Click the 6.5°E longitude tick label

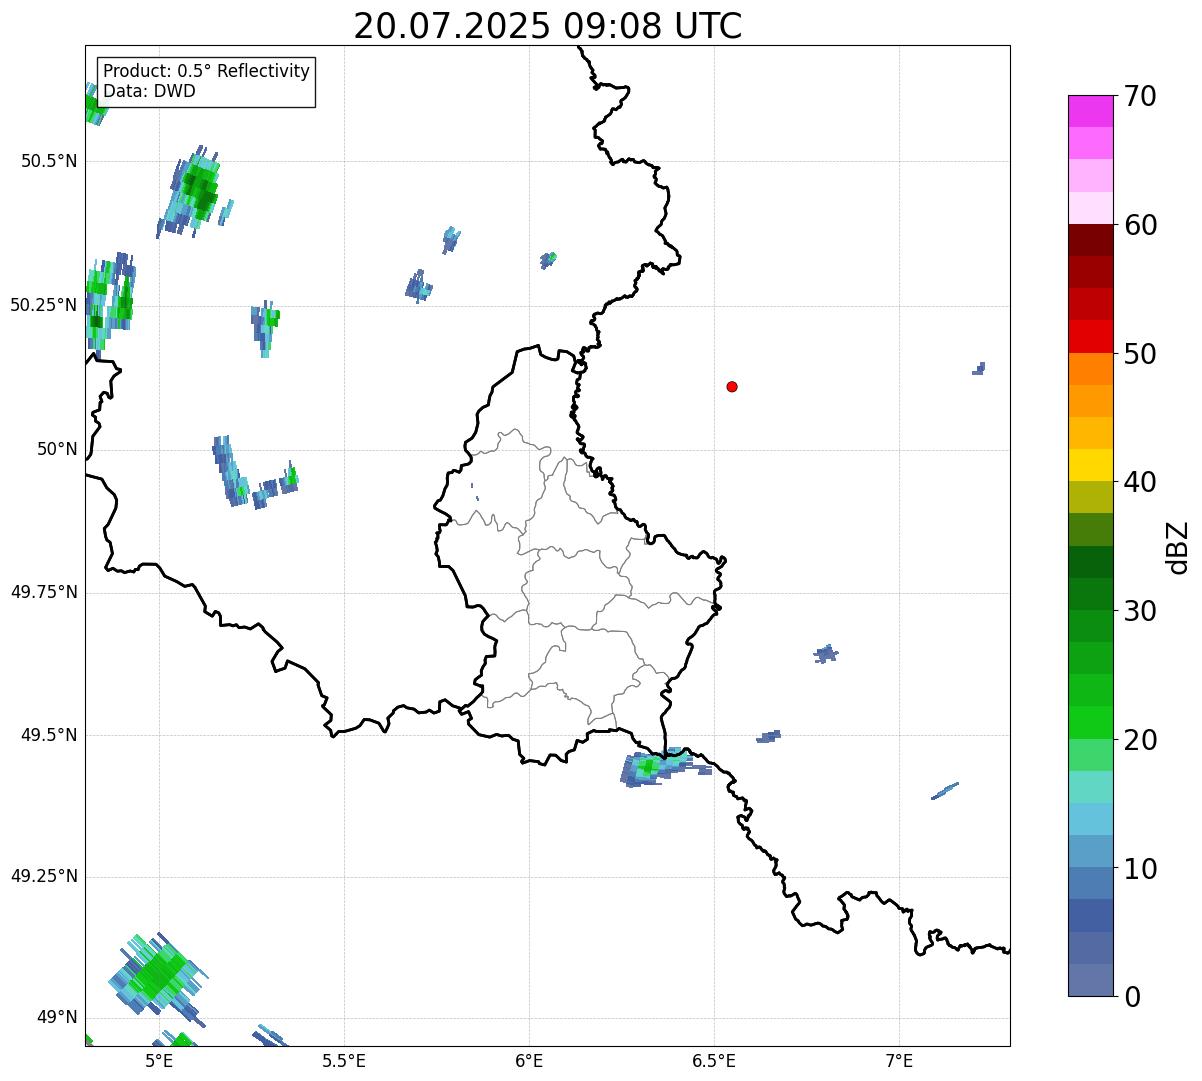(714, 1061)
